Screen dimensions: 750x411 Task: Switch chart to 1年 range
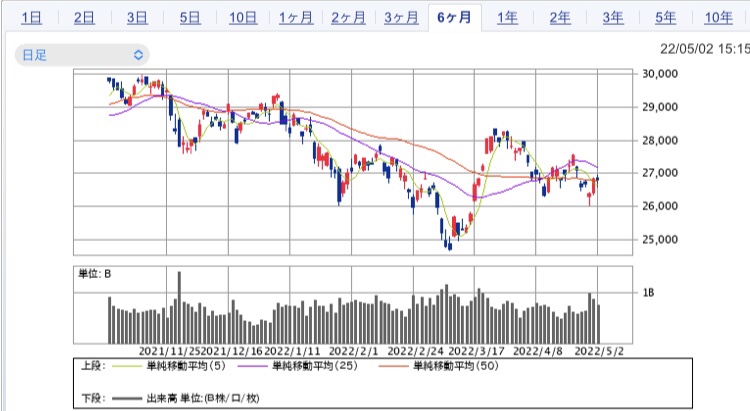pyautogui.click(x=507, y=17)
